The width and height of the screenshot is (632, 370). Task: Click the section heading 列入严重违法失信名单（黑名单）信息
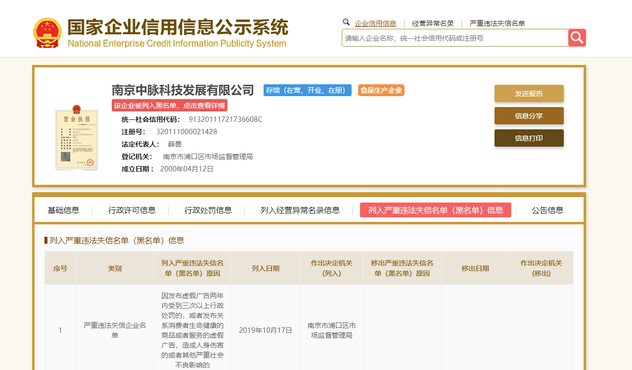[116, 241]
